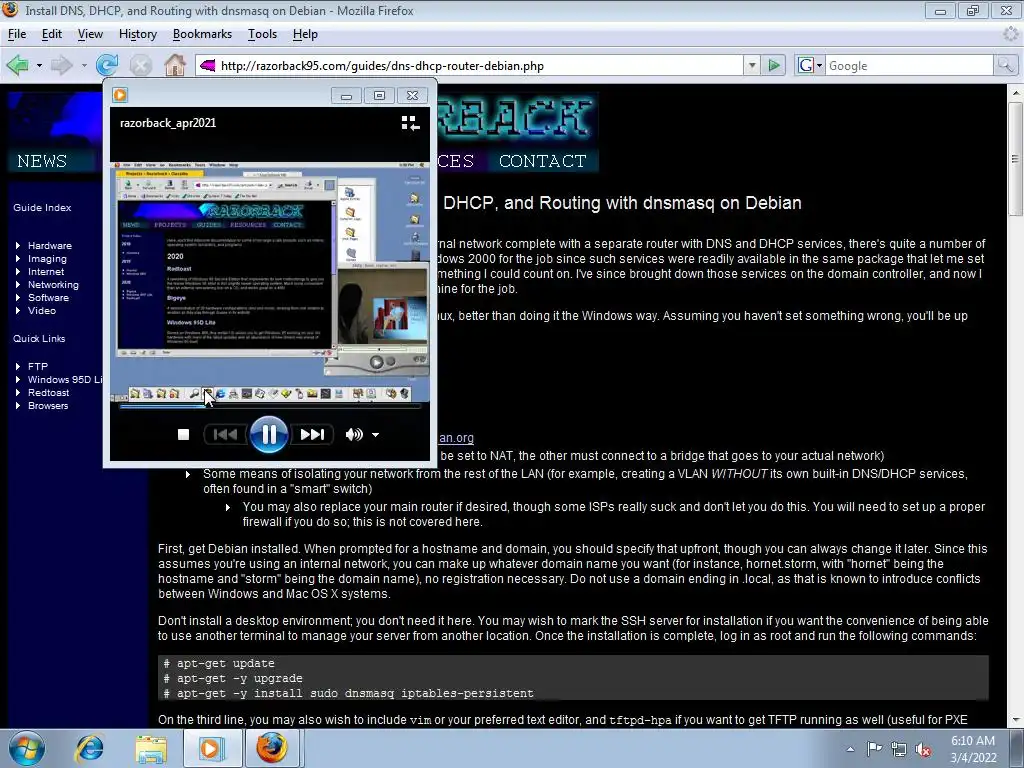Open the Firefox Home page button
Viewport: 1024px width, 768px height.
[174, 65]
